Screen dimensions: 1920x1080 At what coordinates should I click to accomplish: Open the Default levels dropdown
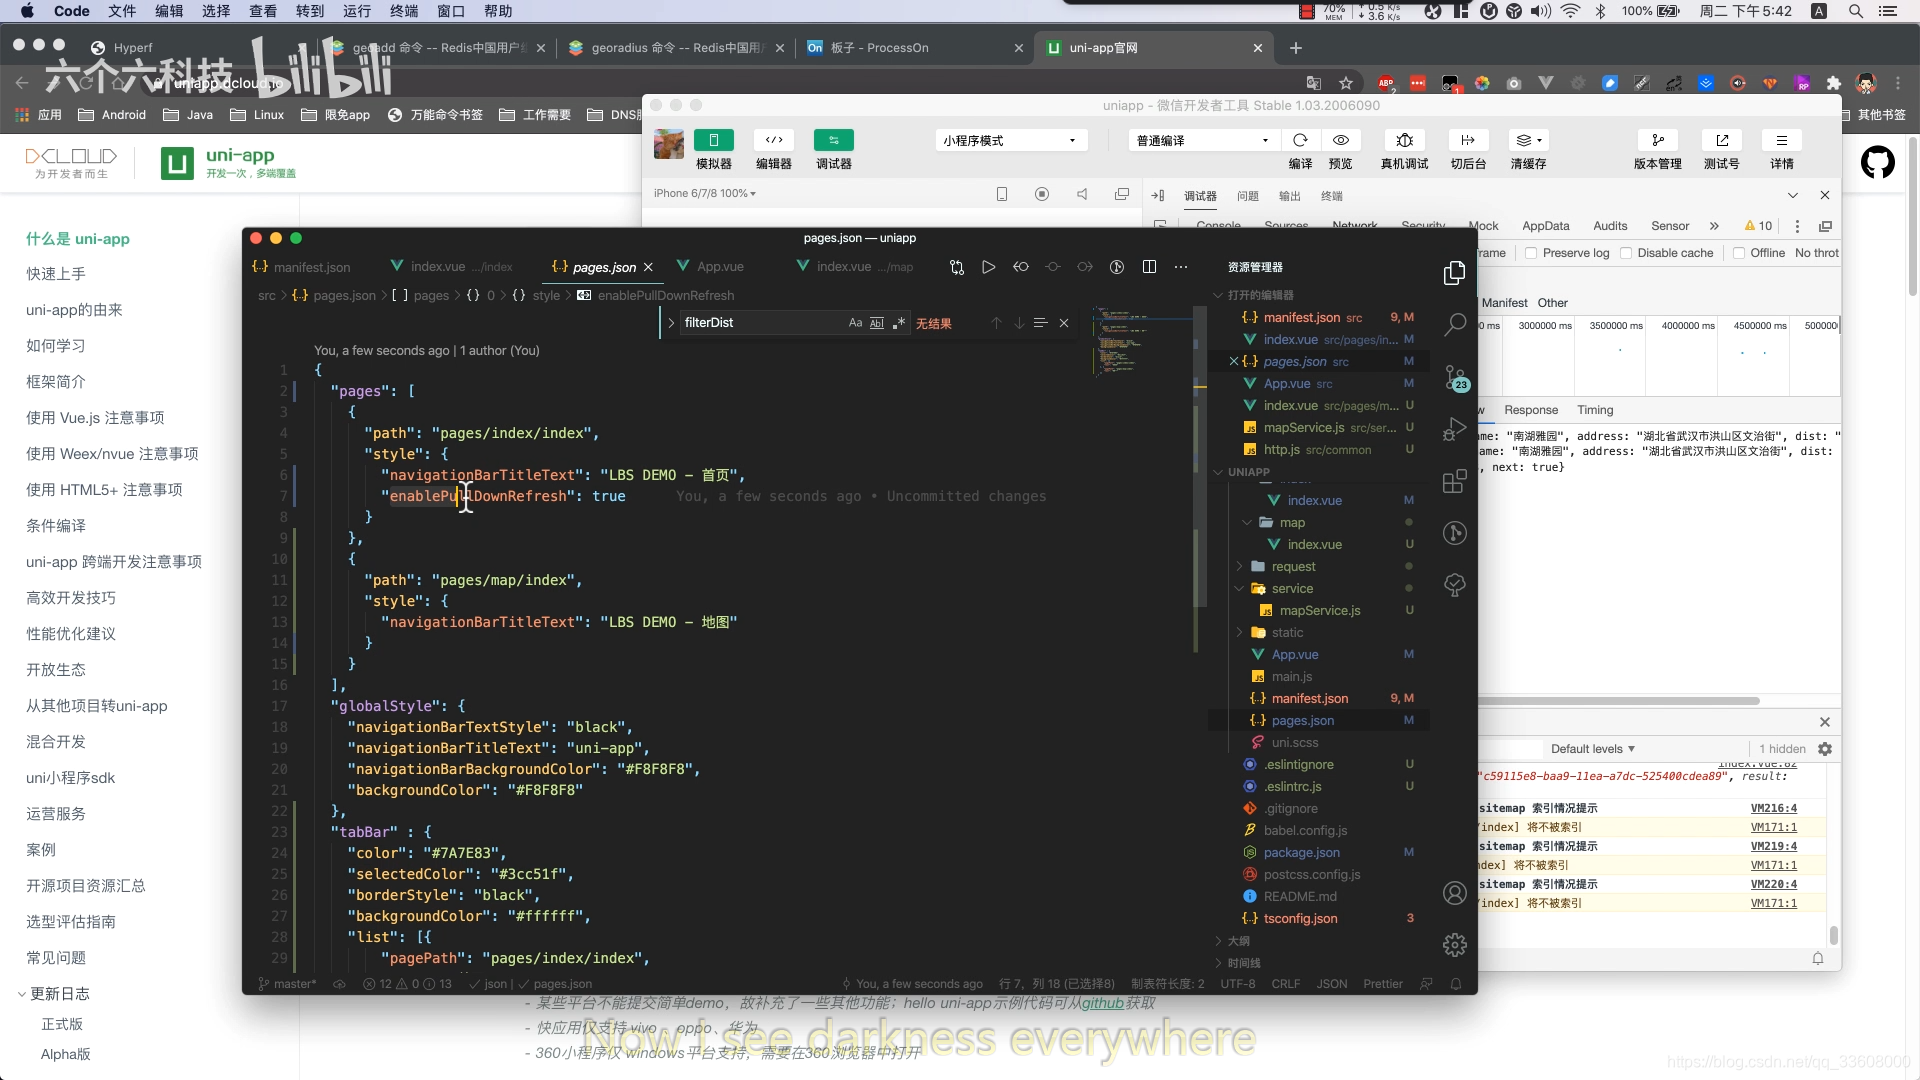[1592, 749]
